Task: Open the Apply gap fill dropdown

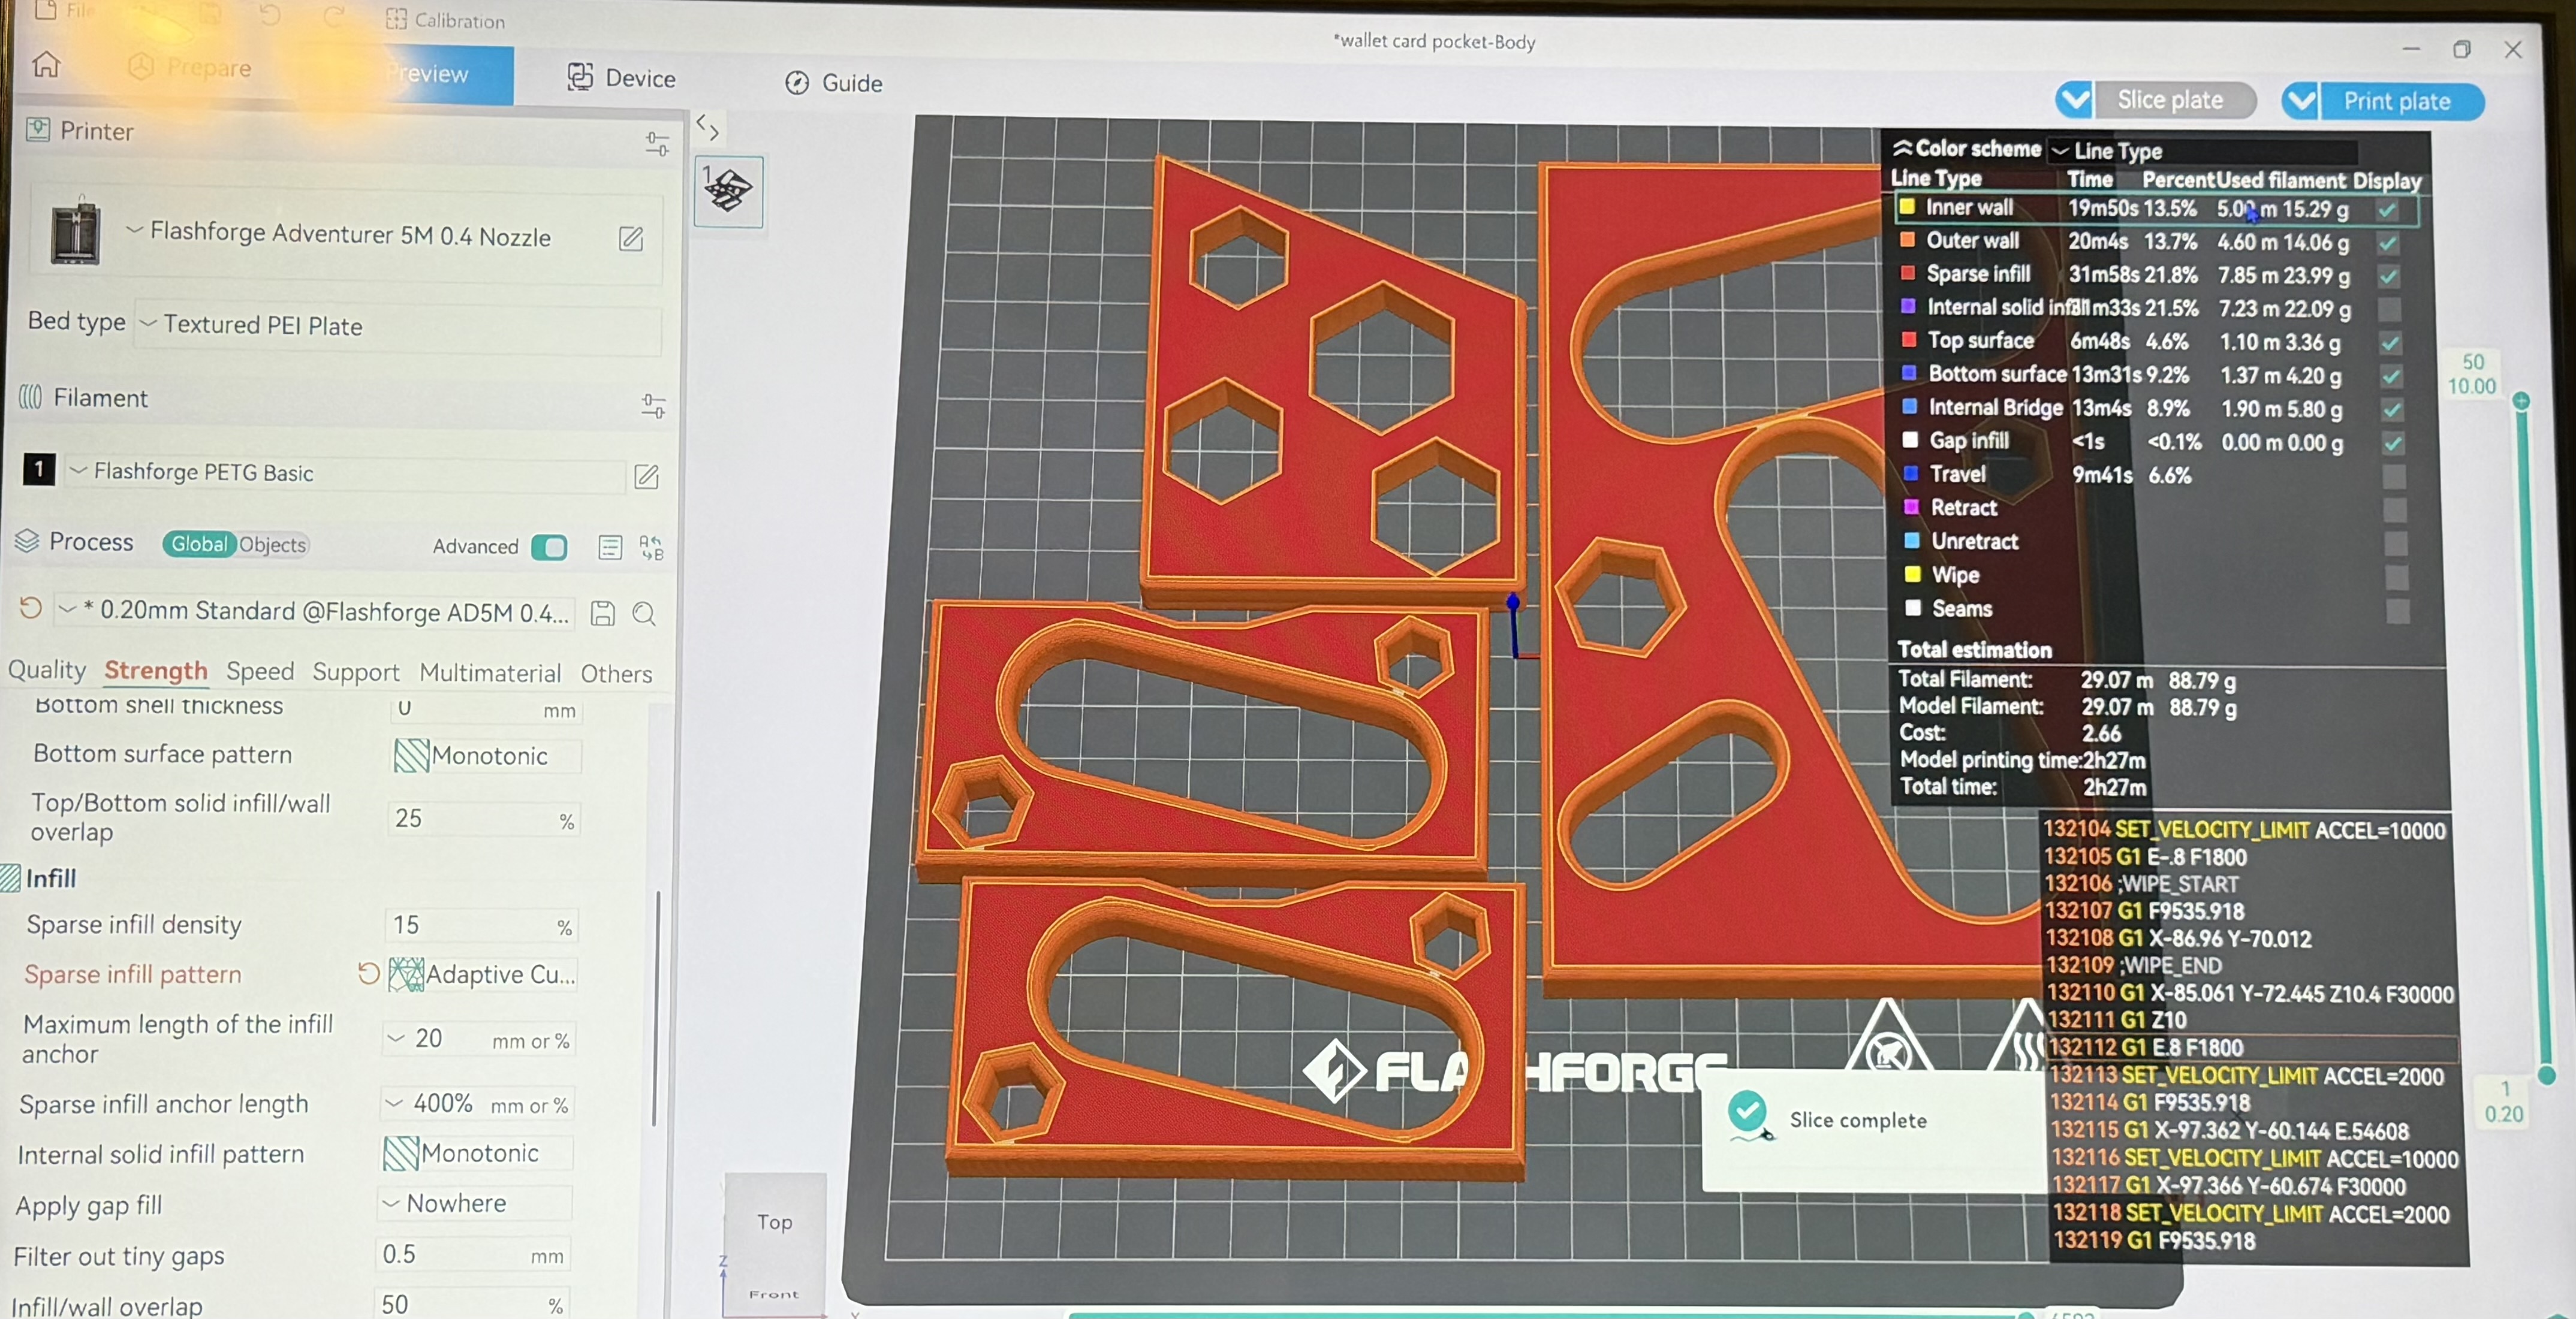Action: [474, 1203]
